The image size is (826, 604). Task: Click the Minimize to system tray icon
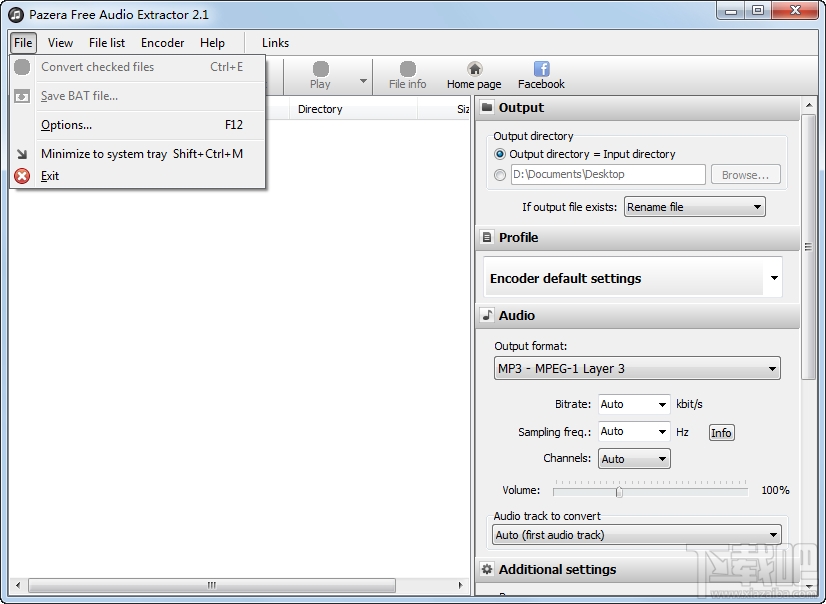coord(22,154)
